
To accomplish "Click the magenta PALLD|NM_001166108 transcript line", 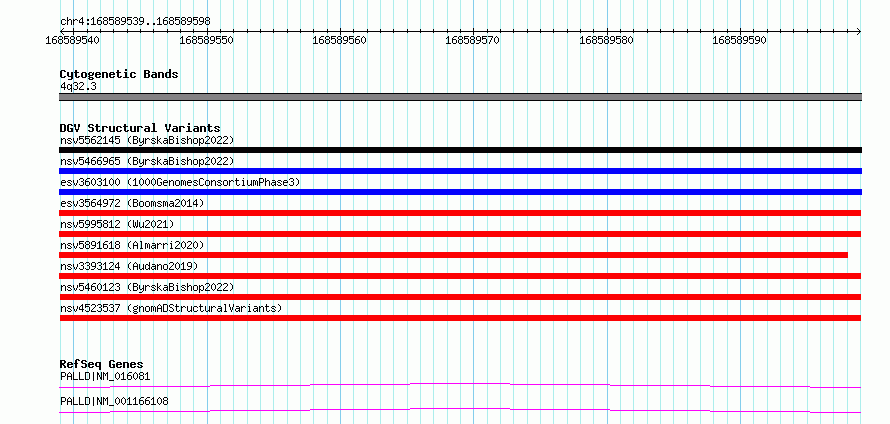I will coord(460,410).
